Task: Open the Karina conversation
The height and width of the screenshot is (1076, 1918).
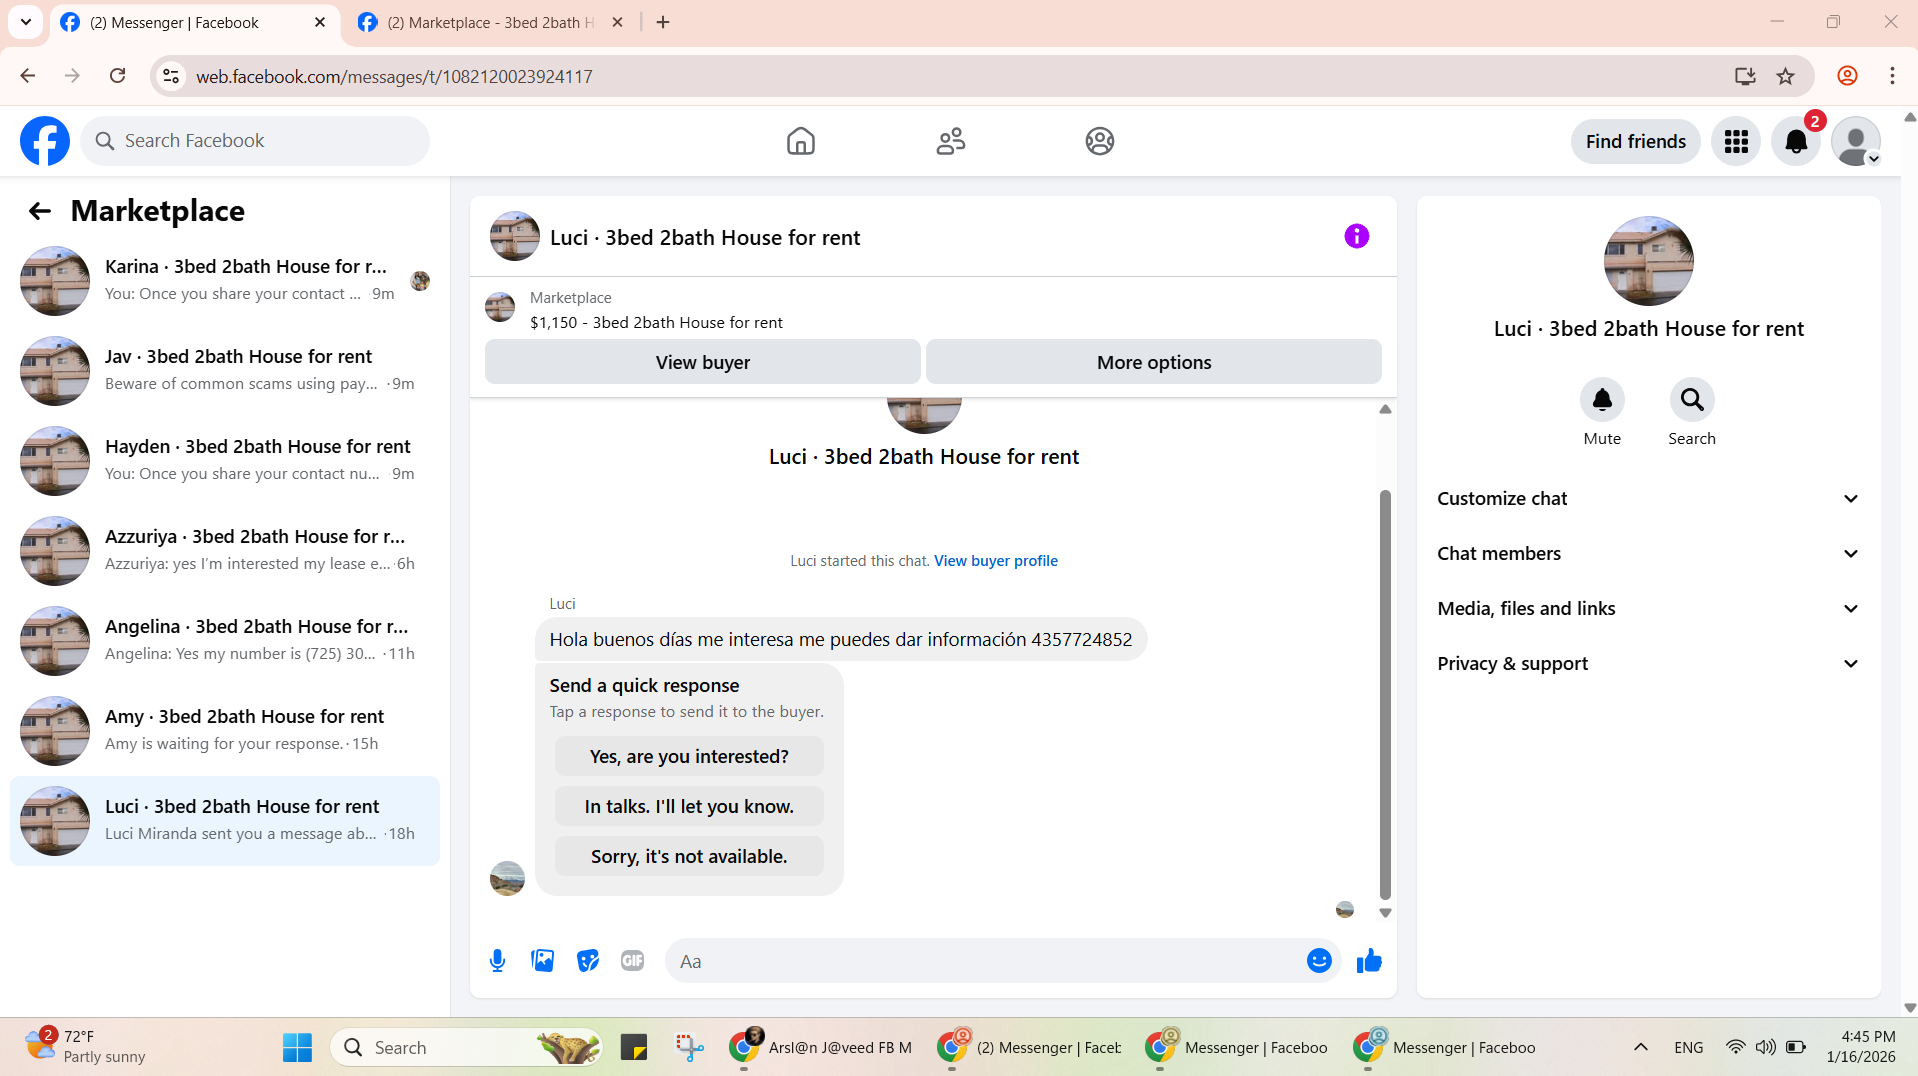Action: pyautogui.click(x=225, y=281)
